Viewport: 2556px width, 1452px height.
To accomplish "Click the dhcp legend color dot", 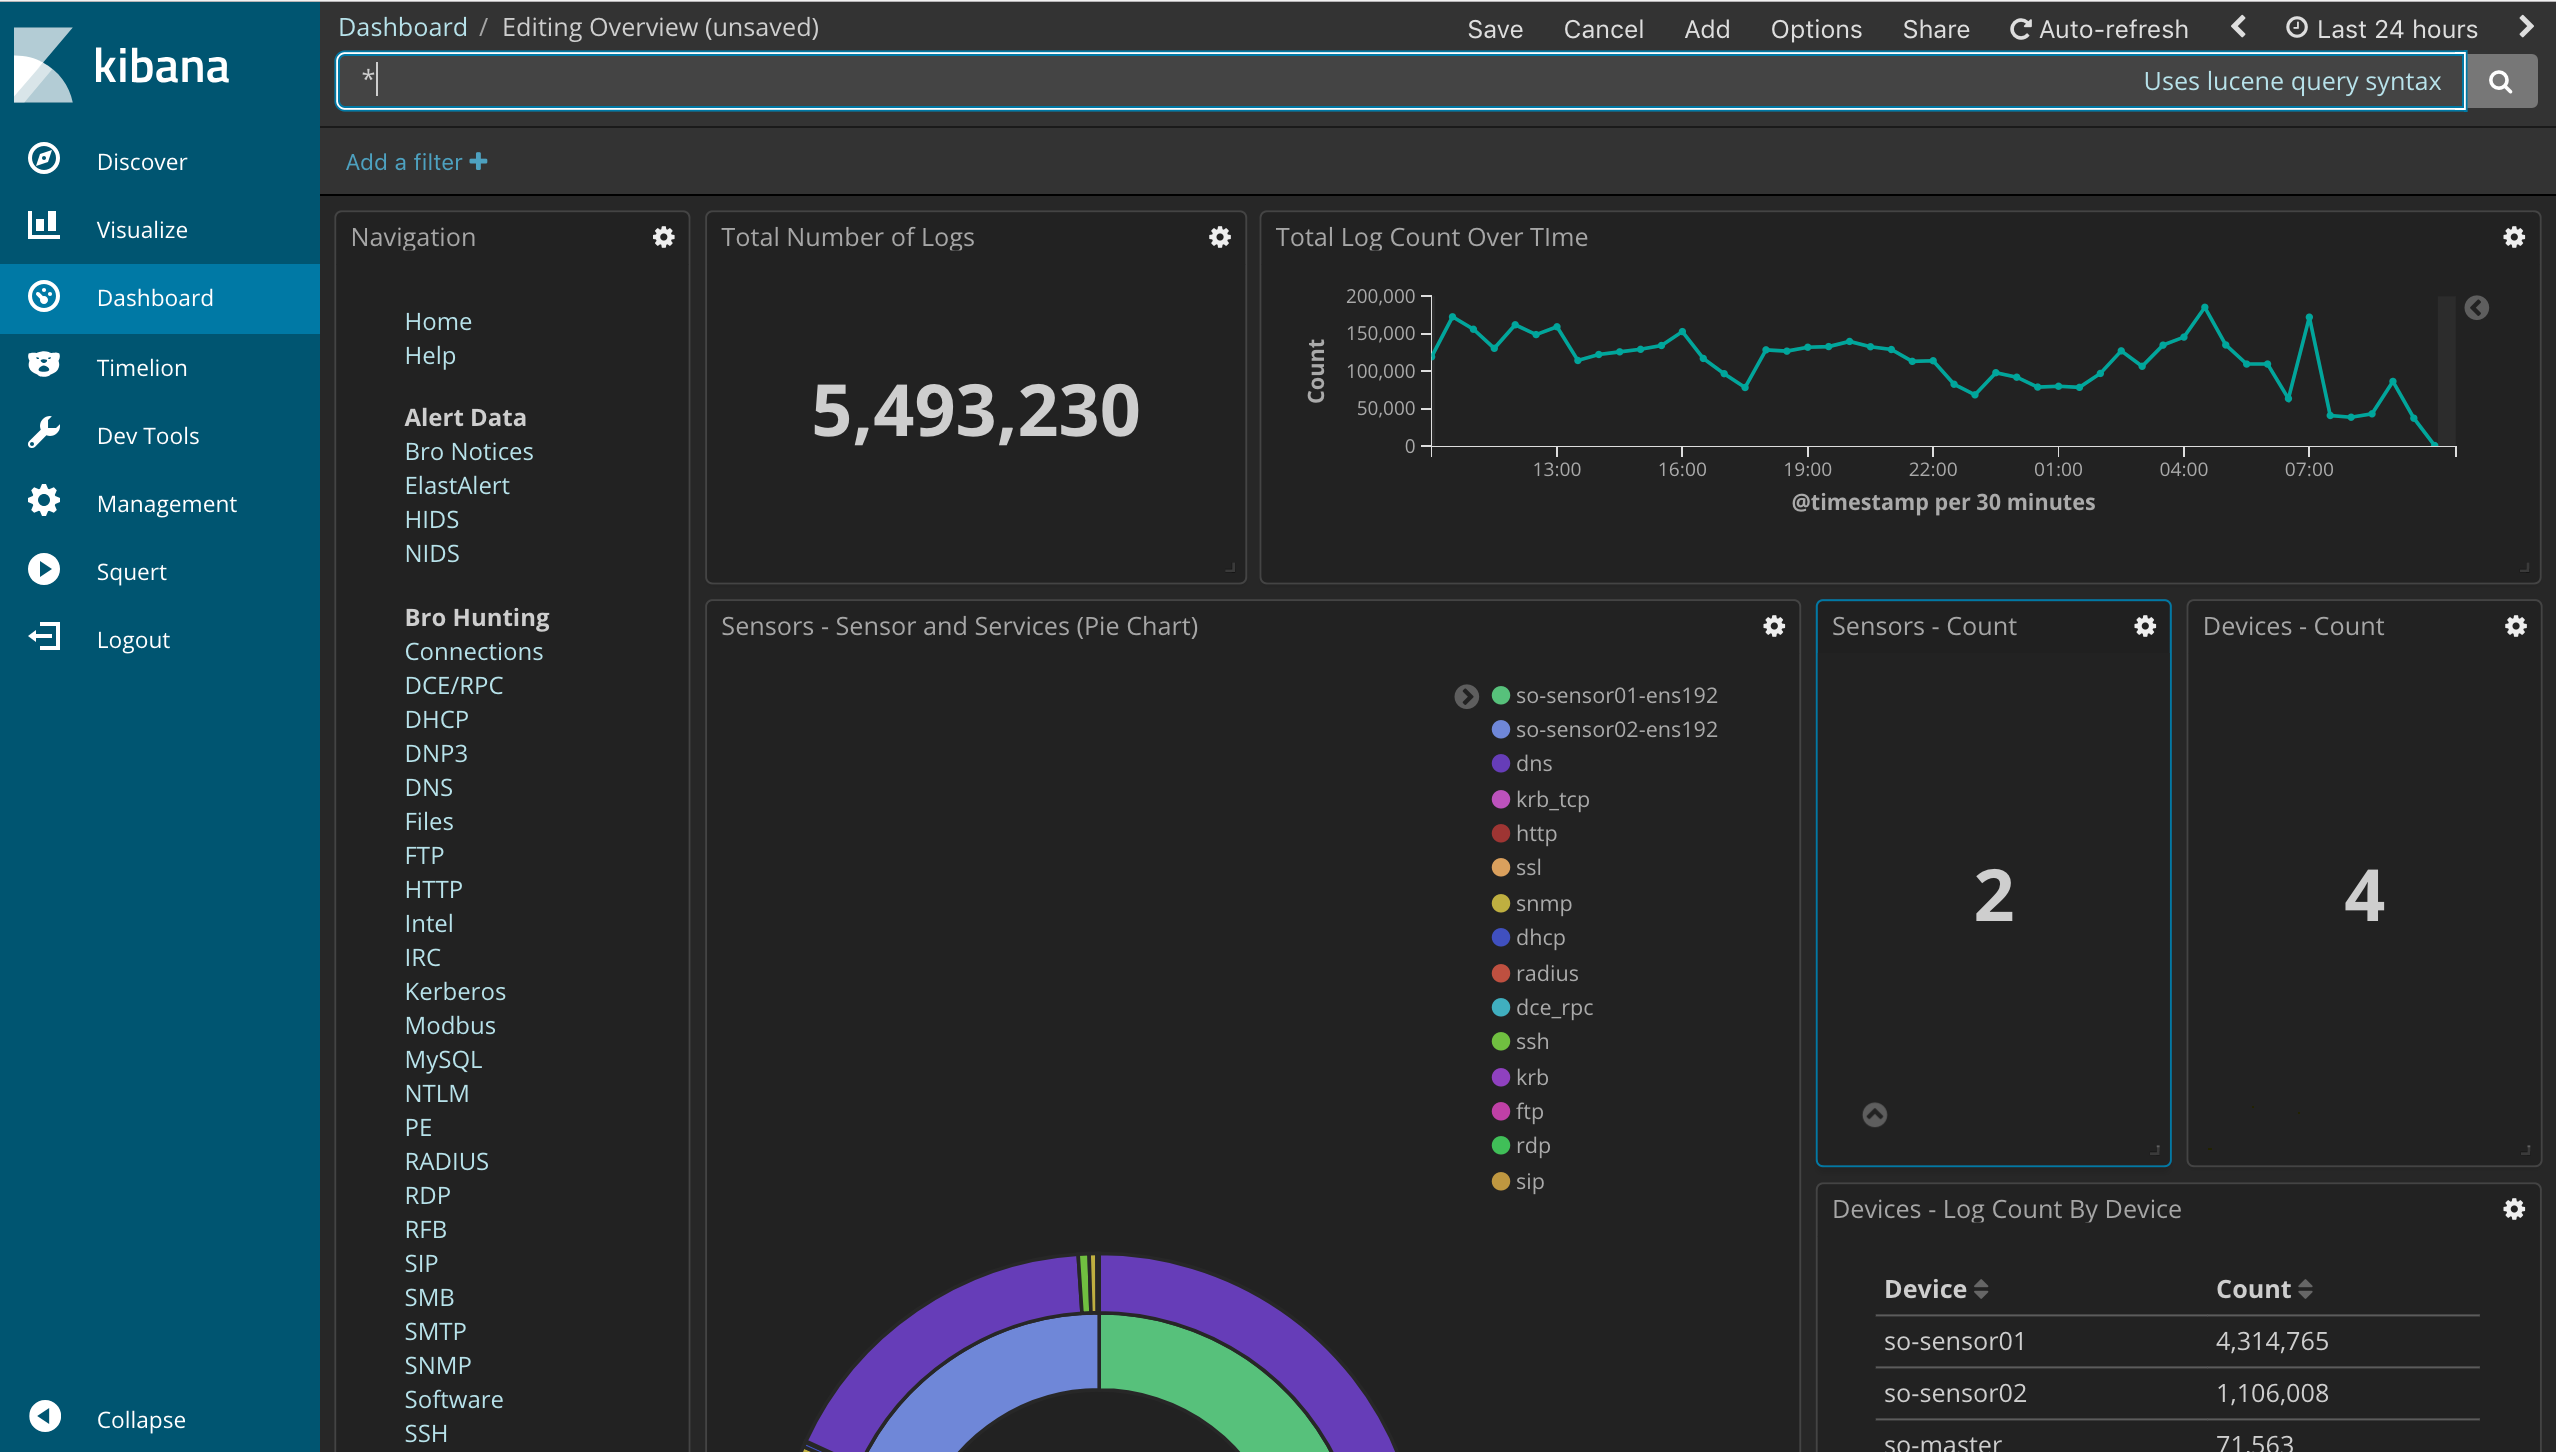I will pyautogui.click(x=1501, y=937).
